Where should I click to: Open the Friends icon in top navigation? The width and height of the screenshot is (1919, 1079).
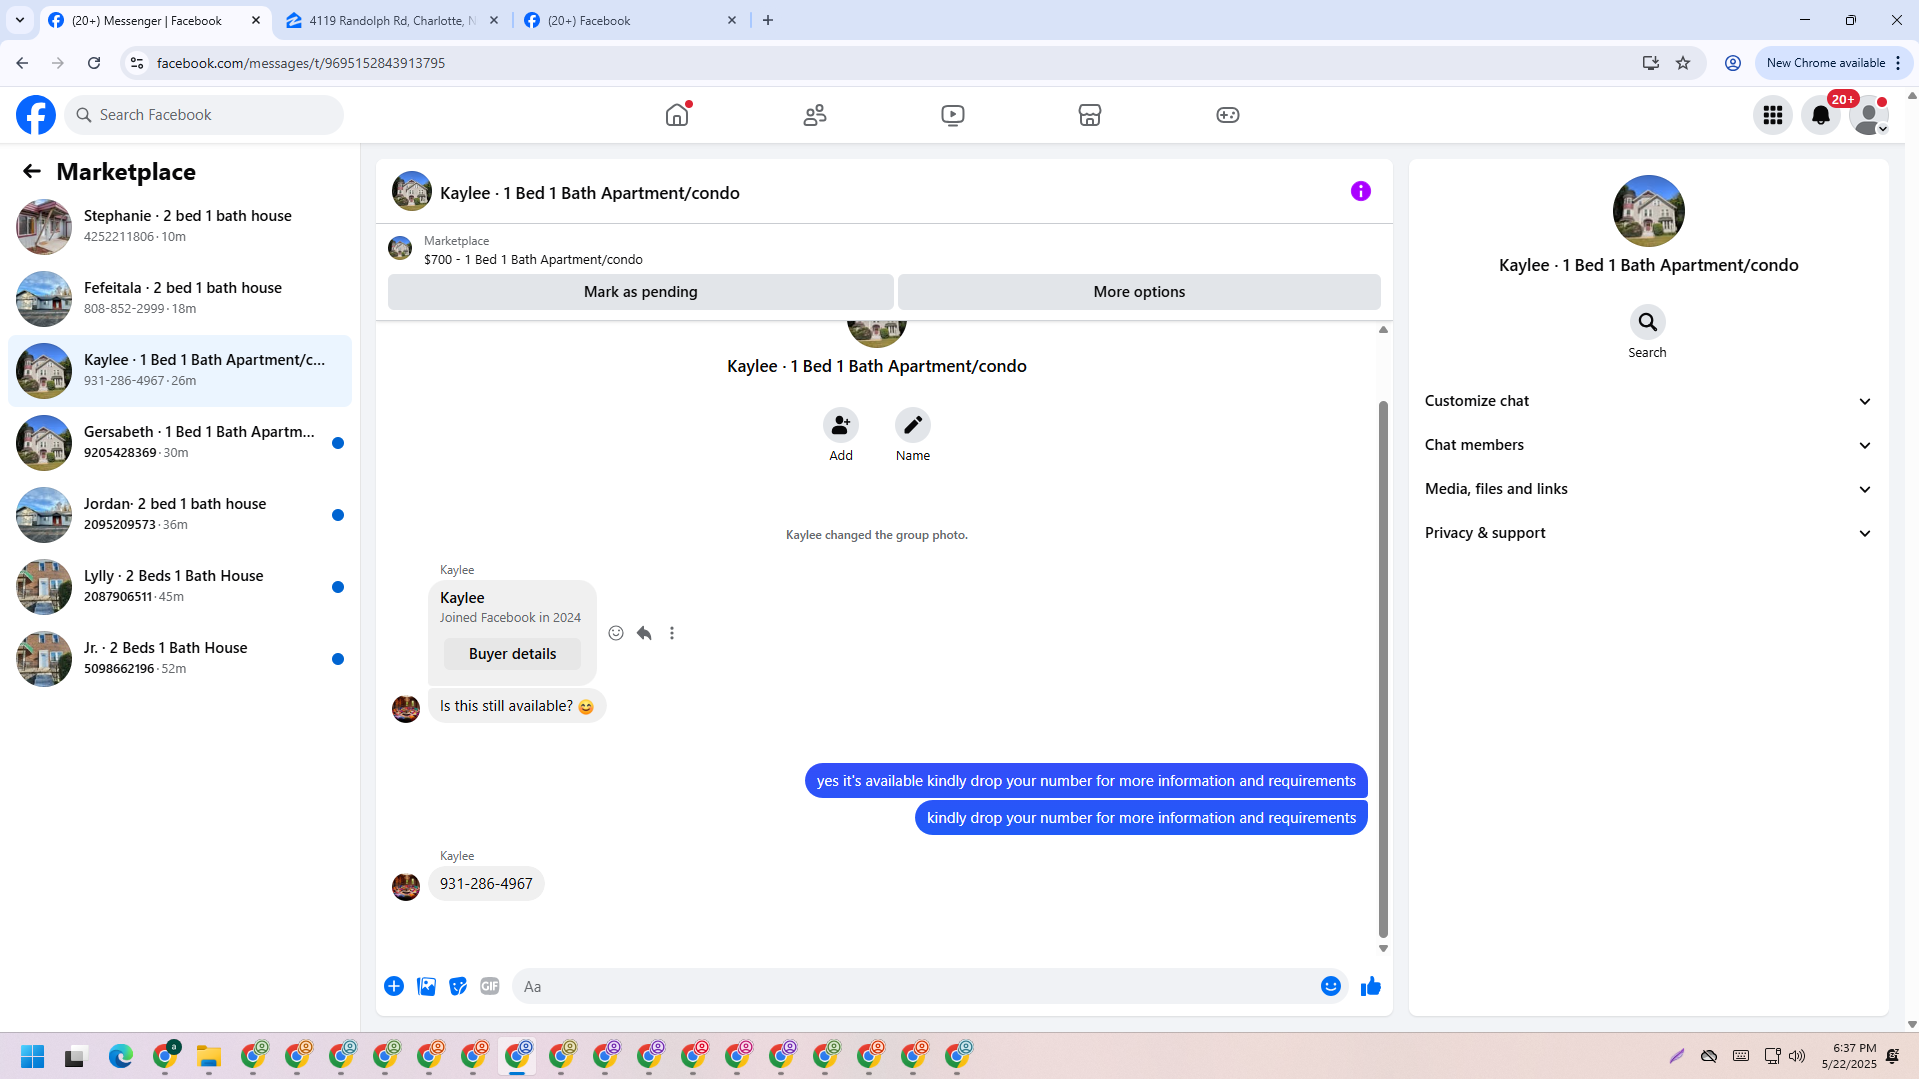(x=815, y=115)
